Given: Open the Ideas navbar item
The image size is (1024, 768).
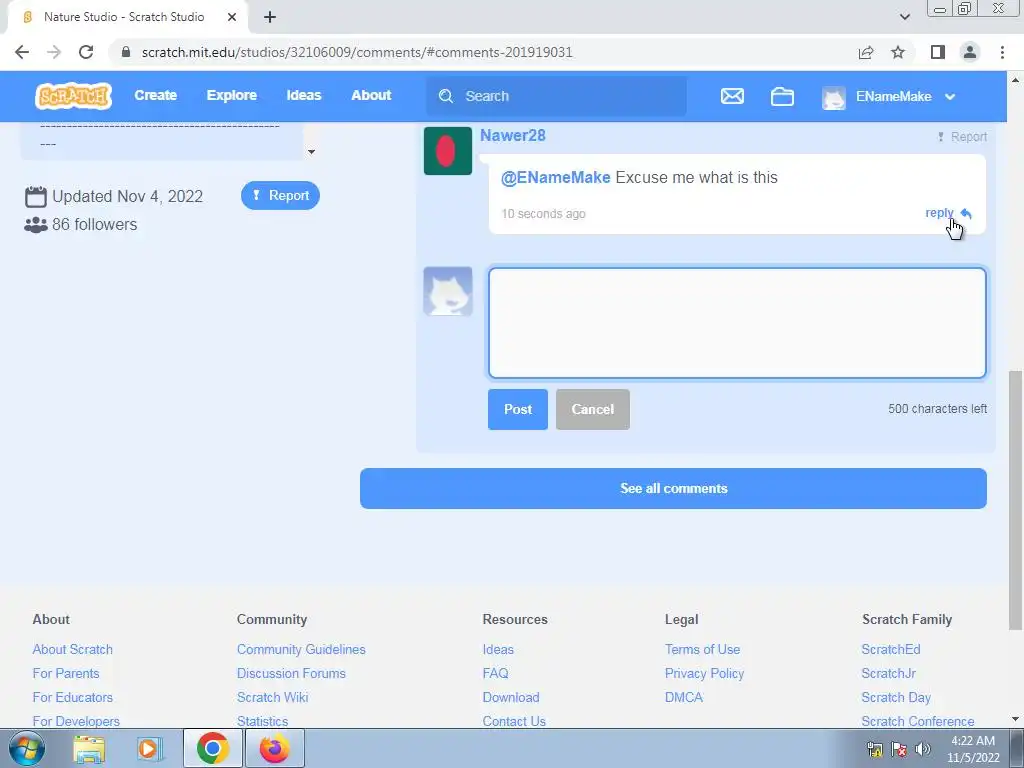Looking at the screenshot, I should click(x=304, y=95).
